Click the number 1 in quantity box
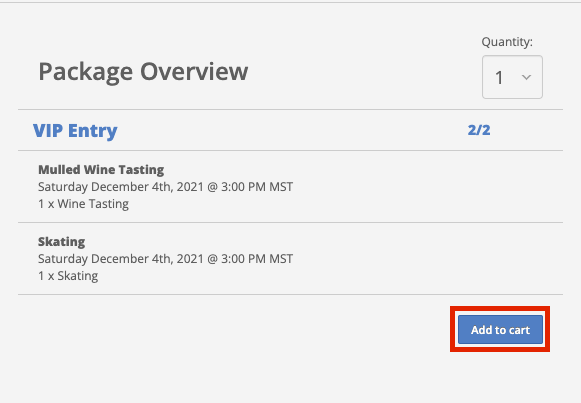 499,78
